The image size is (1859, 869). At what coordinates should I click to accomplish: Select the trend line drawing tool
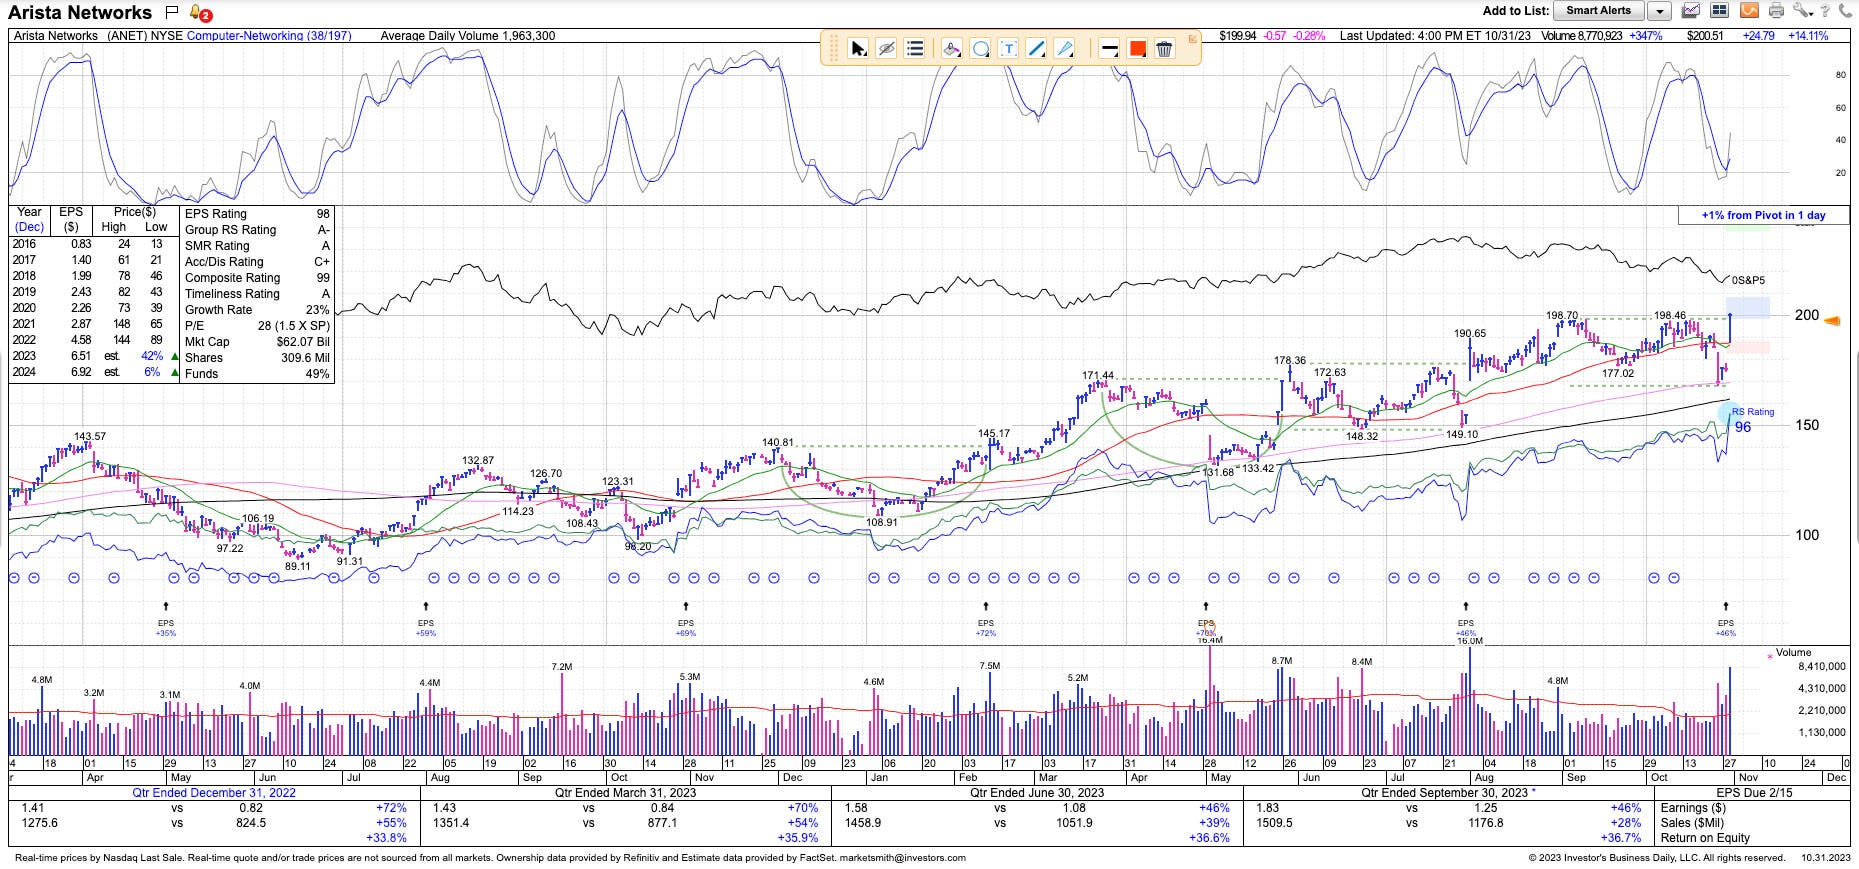click(1036, 48)
